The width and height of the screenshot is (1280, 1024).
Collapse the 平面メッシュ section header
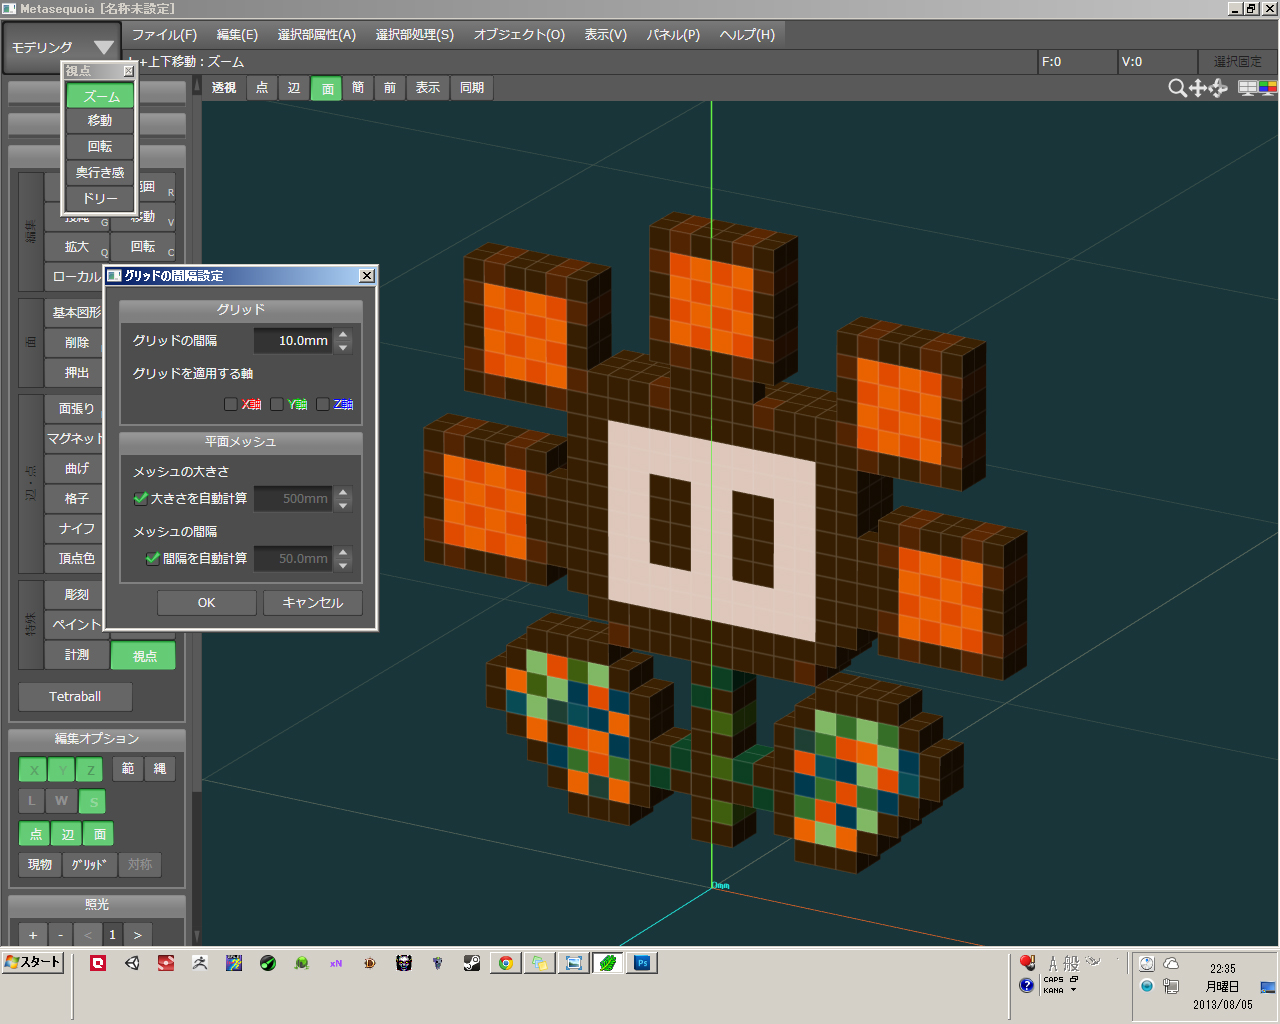point(240,442)
